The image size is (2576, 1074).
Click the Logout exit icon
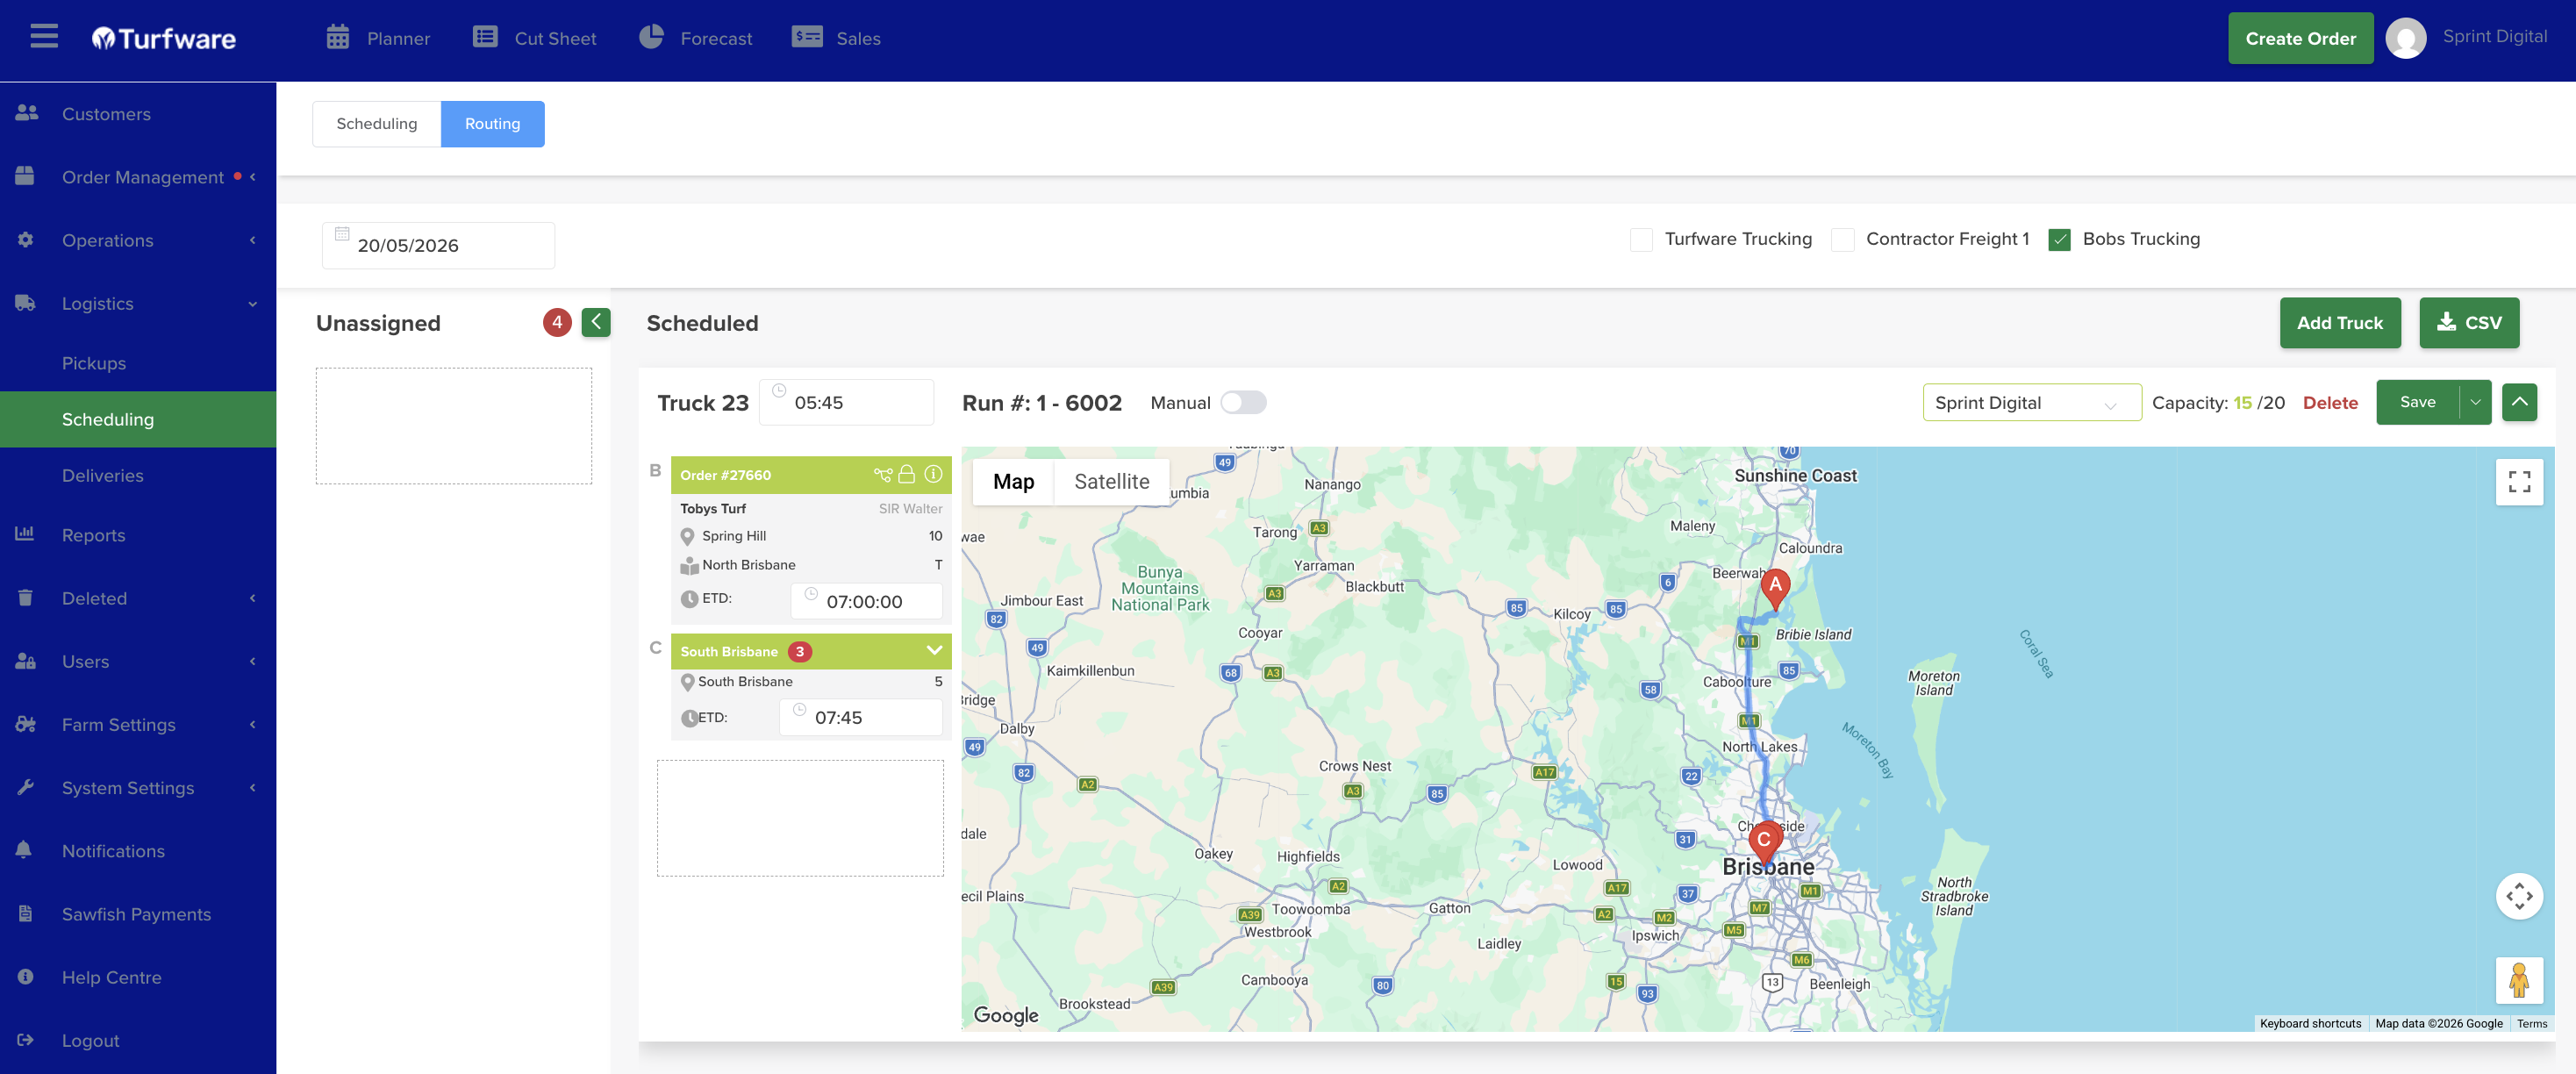(25, 1040)
